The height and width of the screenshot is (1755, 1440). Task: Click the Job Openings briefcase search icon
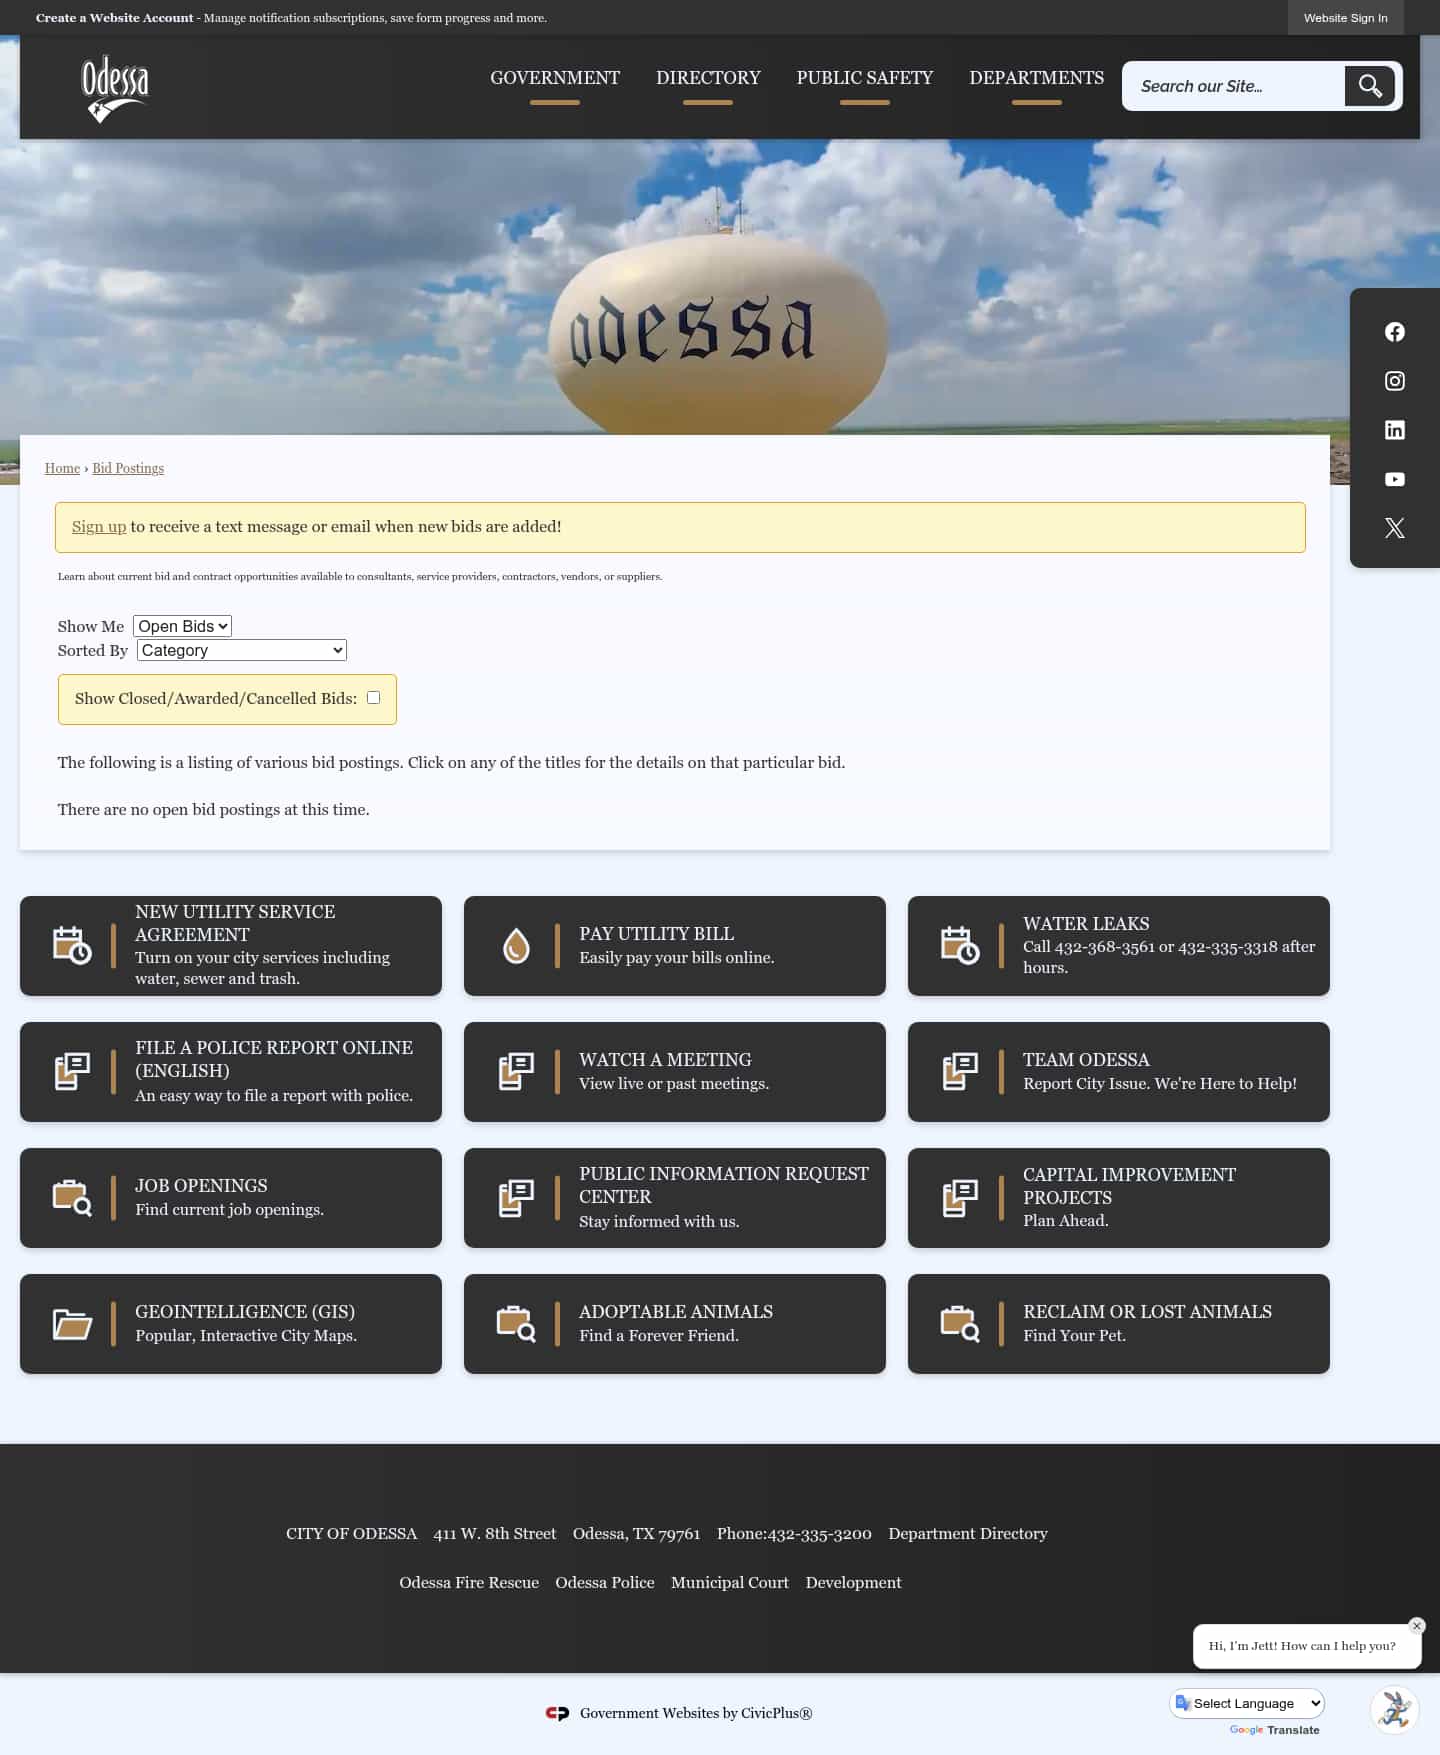(72, 1197)
